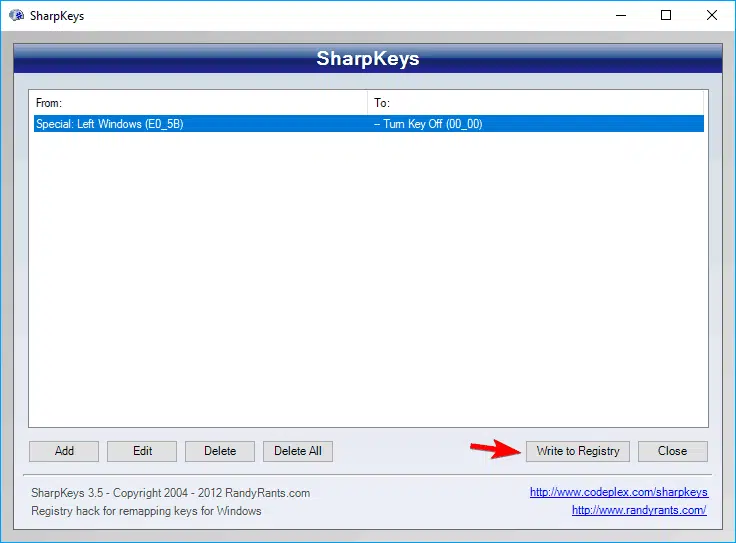
Task: Open the randyrants.com link
Action: pyautogui.click(x=639, y=510)
